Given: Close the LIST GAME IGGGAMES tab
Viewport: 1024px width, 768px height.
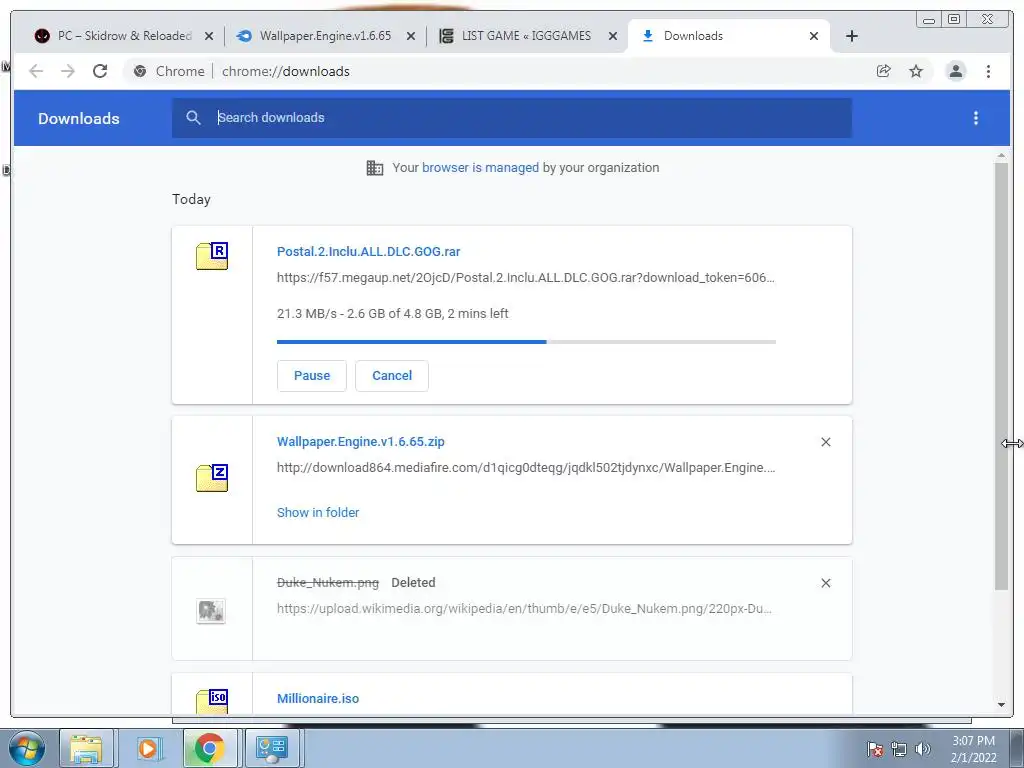Looking at the screenshot, I should point(613,37).
